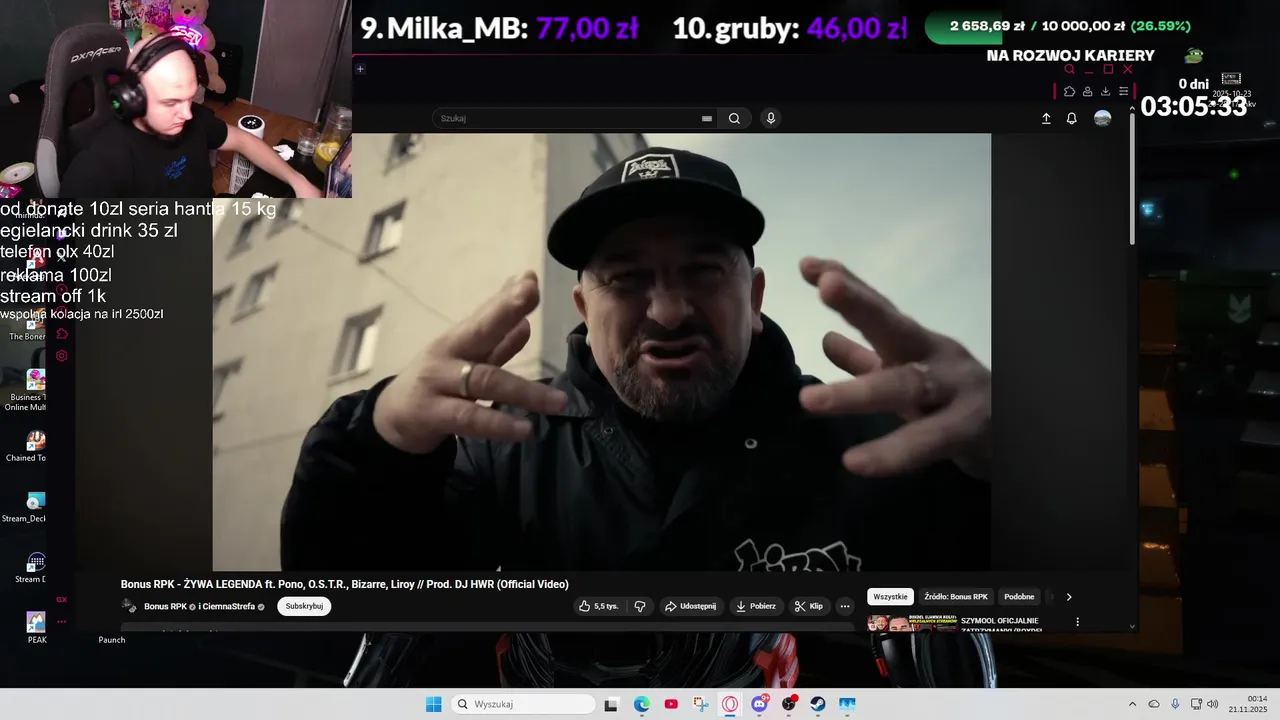This screenshot has height=720, width=1280.
Task: Open a new browser tab with plus
Action: click(360, 69)
